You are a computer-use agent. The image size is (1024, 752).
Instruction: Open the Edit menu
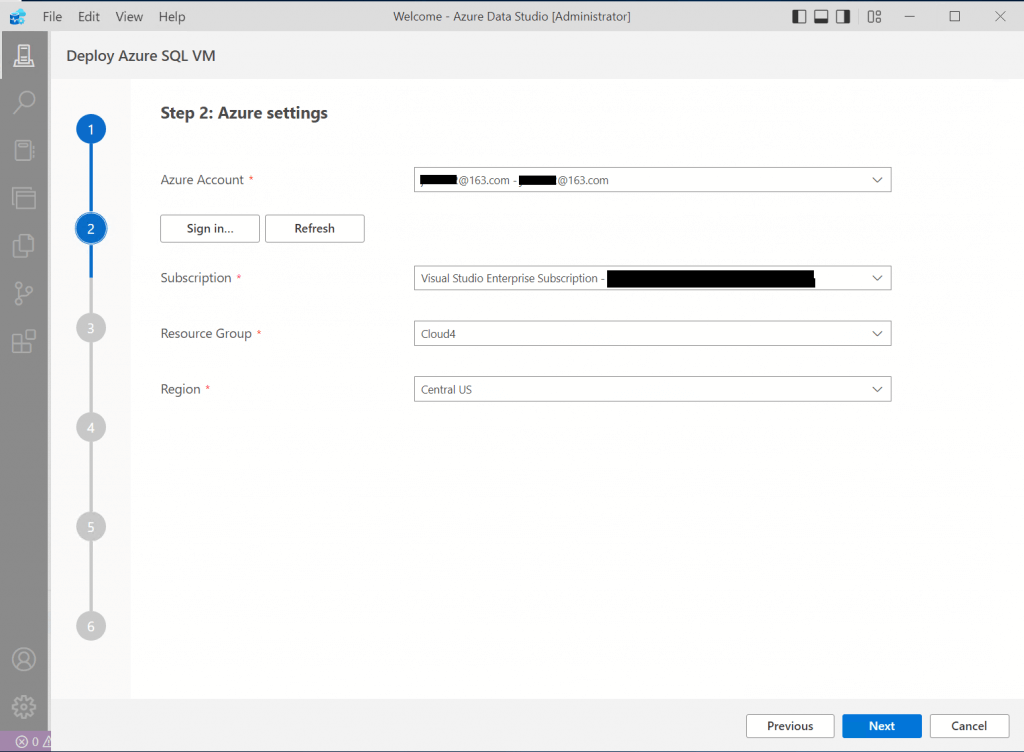click(89, 16)
